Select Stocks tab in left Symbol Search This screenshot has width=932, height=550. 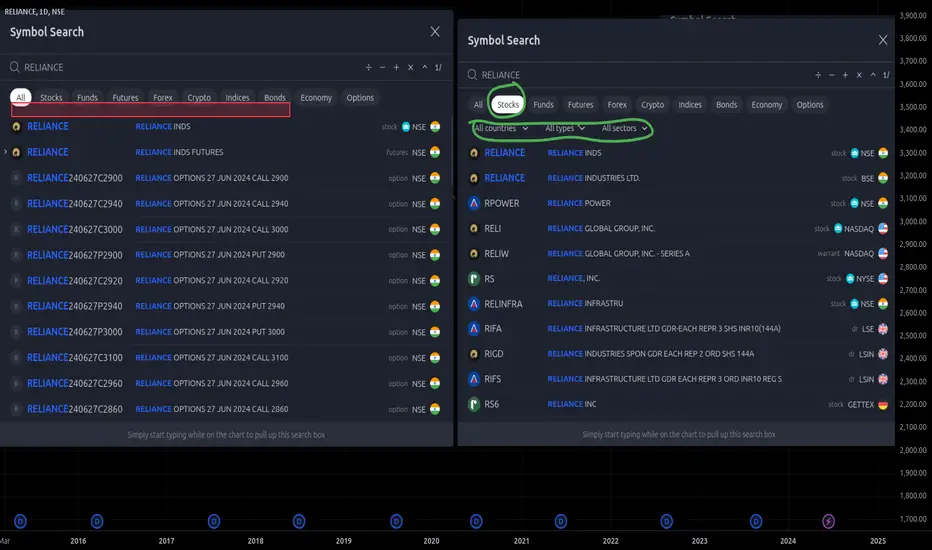click(x=51, y=98)
